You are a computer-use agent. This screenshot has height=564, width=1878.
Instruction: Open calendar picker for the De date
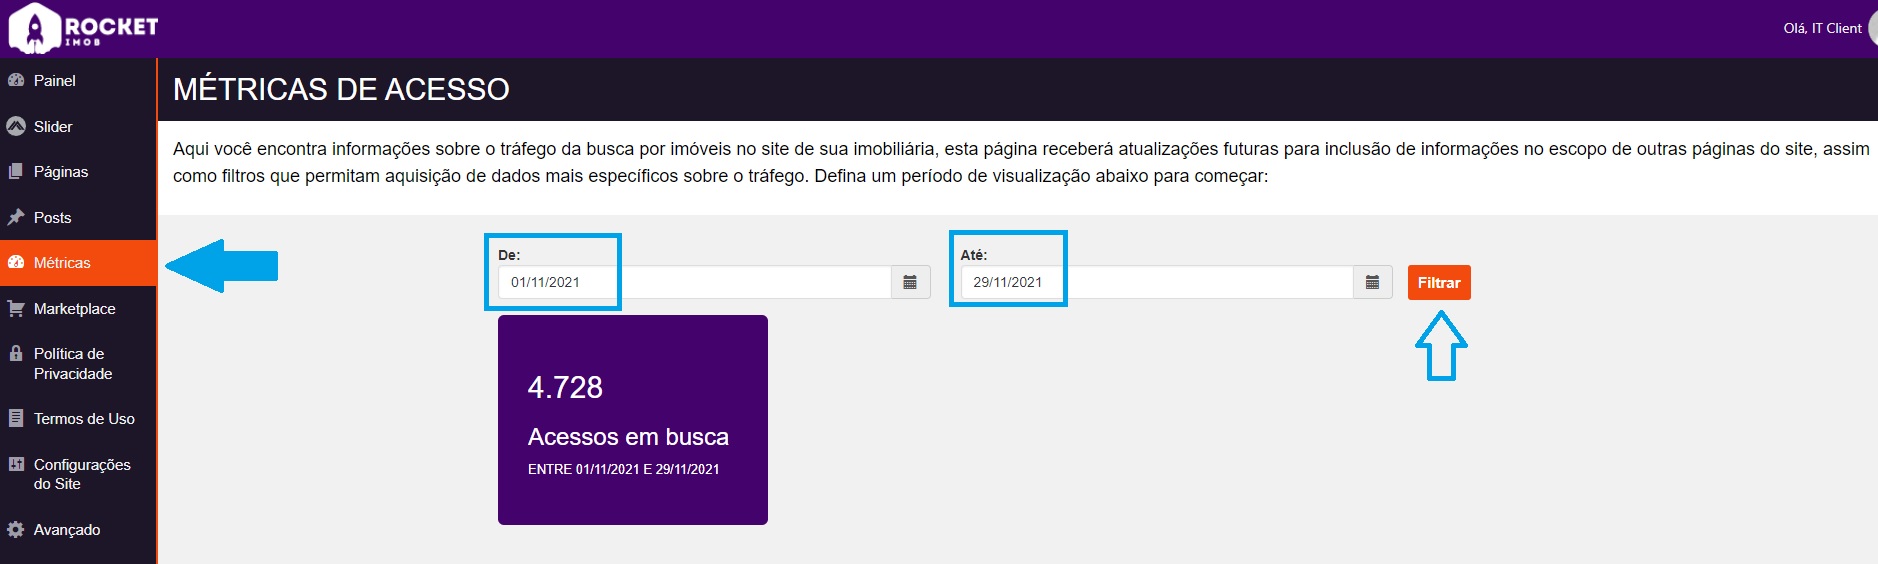pos(910,282)
